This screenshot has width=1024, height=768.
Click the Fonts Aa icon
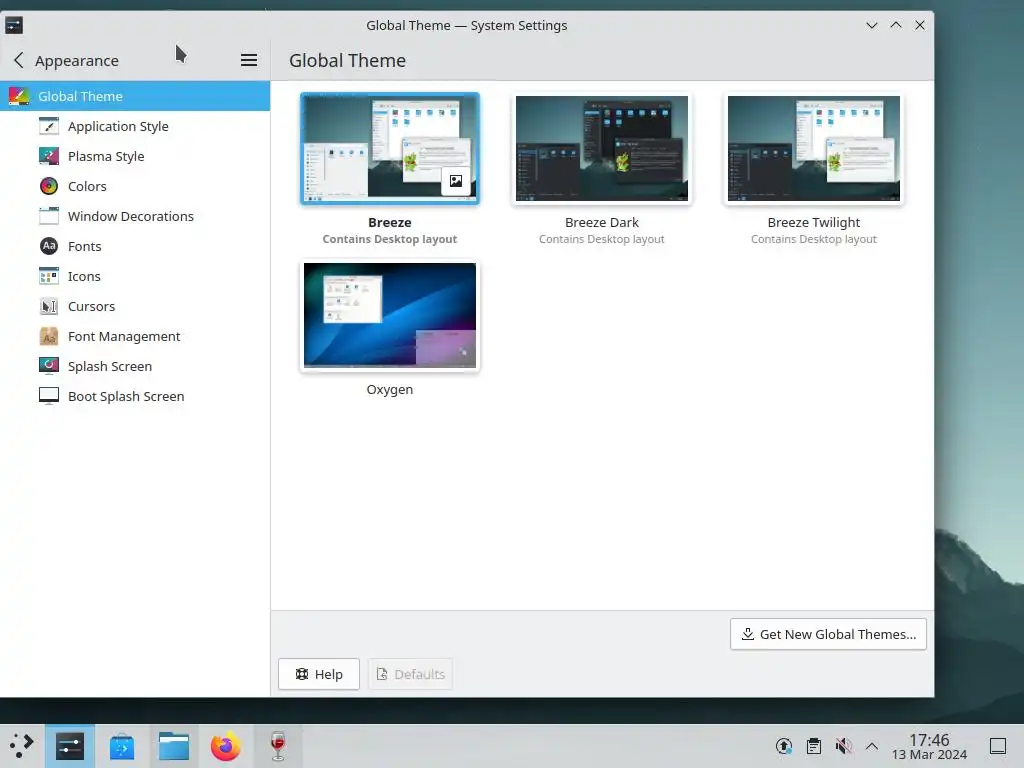[49, 246]
